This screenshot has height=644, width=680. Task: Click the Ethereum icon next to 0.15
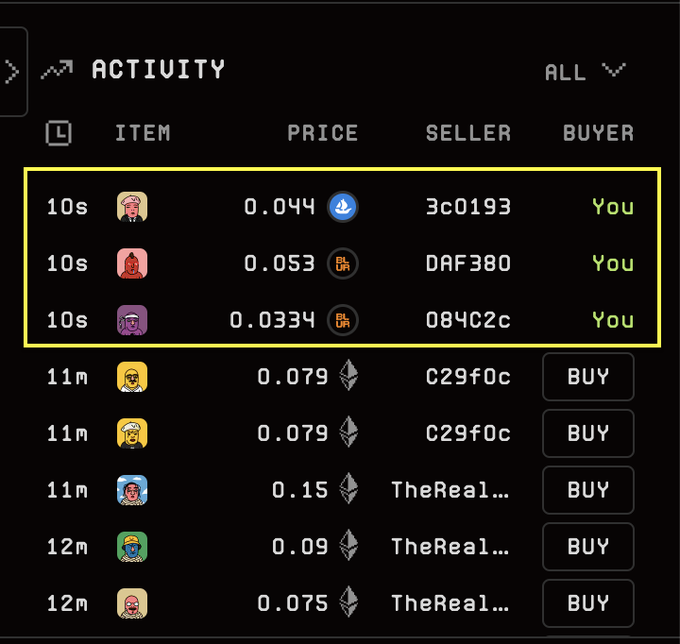(349, 488)
